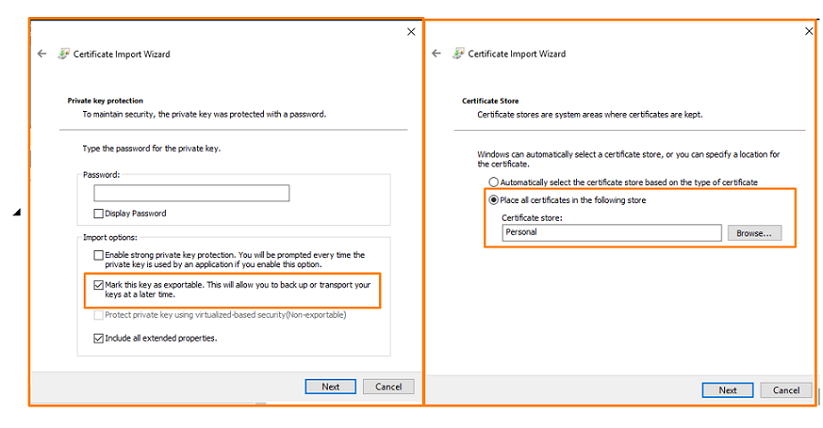Toggle the Display Password checkbox
This screenshot has height=428, width=823.
pos(98,213)
